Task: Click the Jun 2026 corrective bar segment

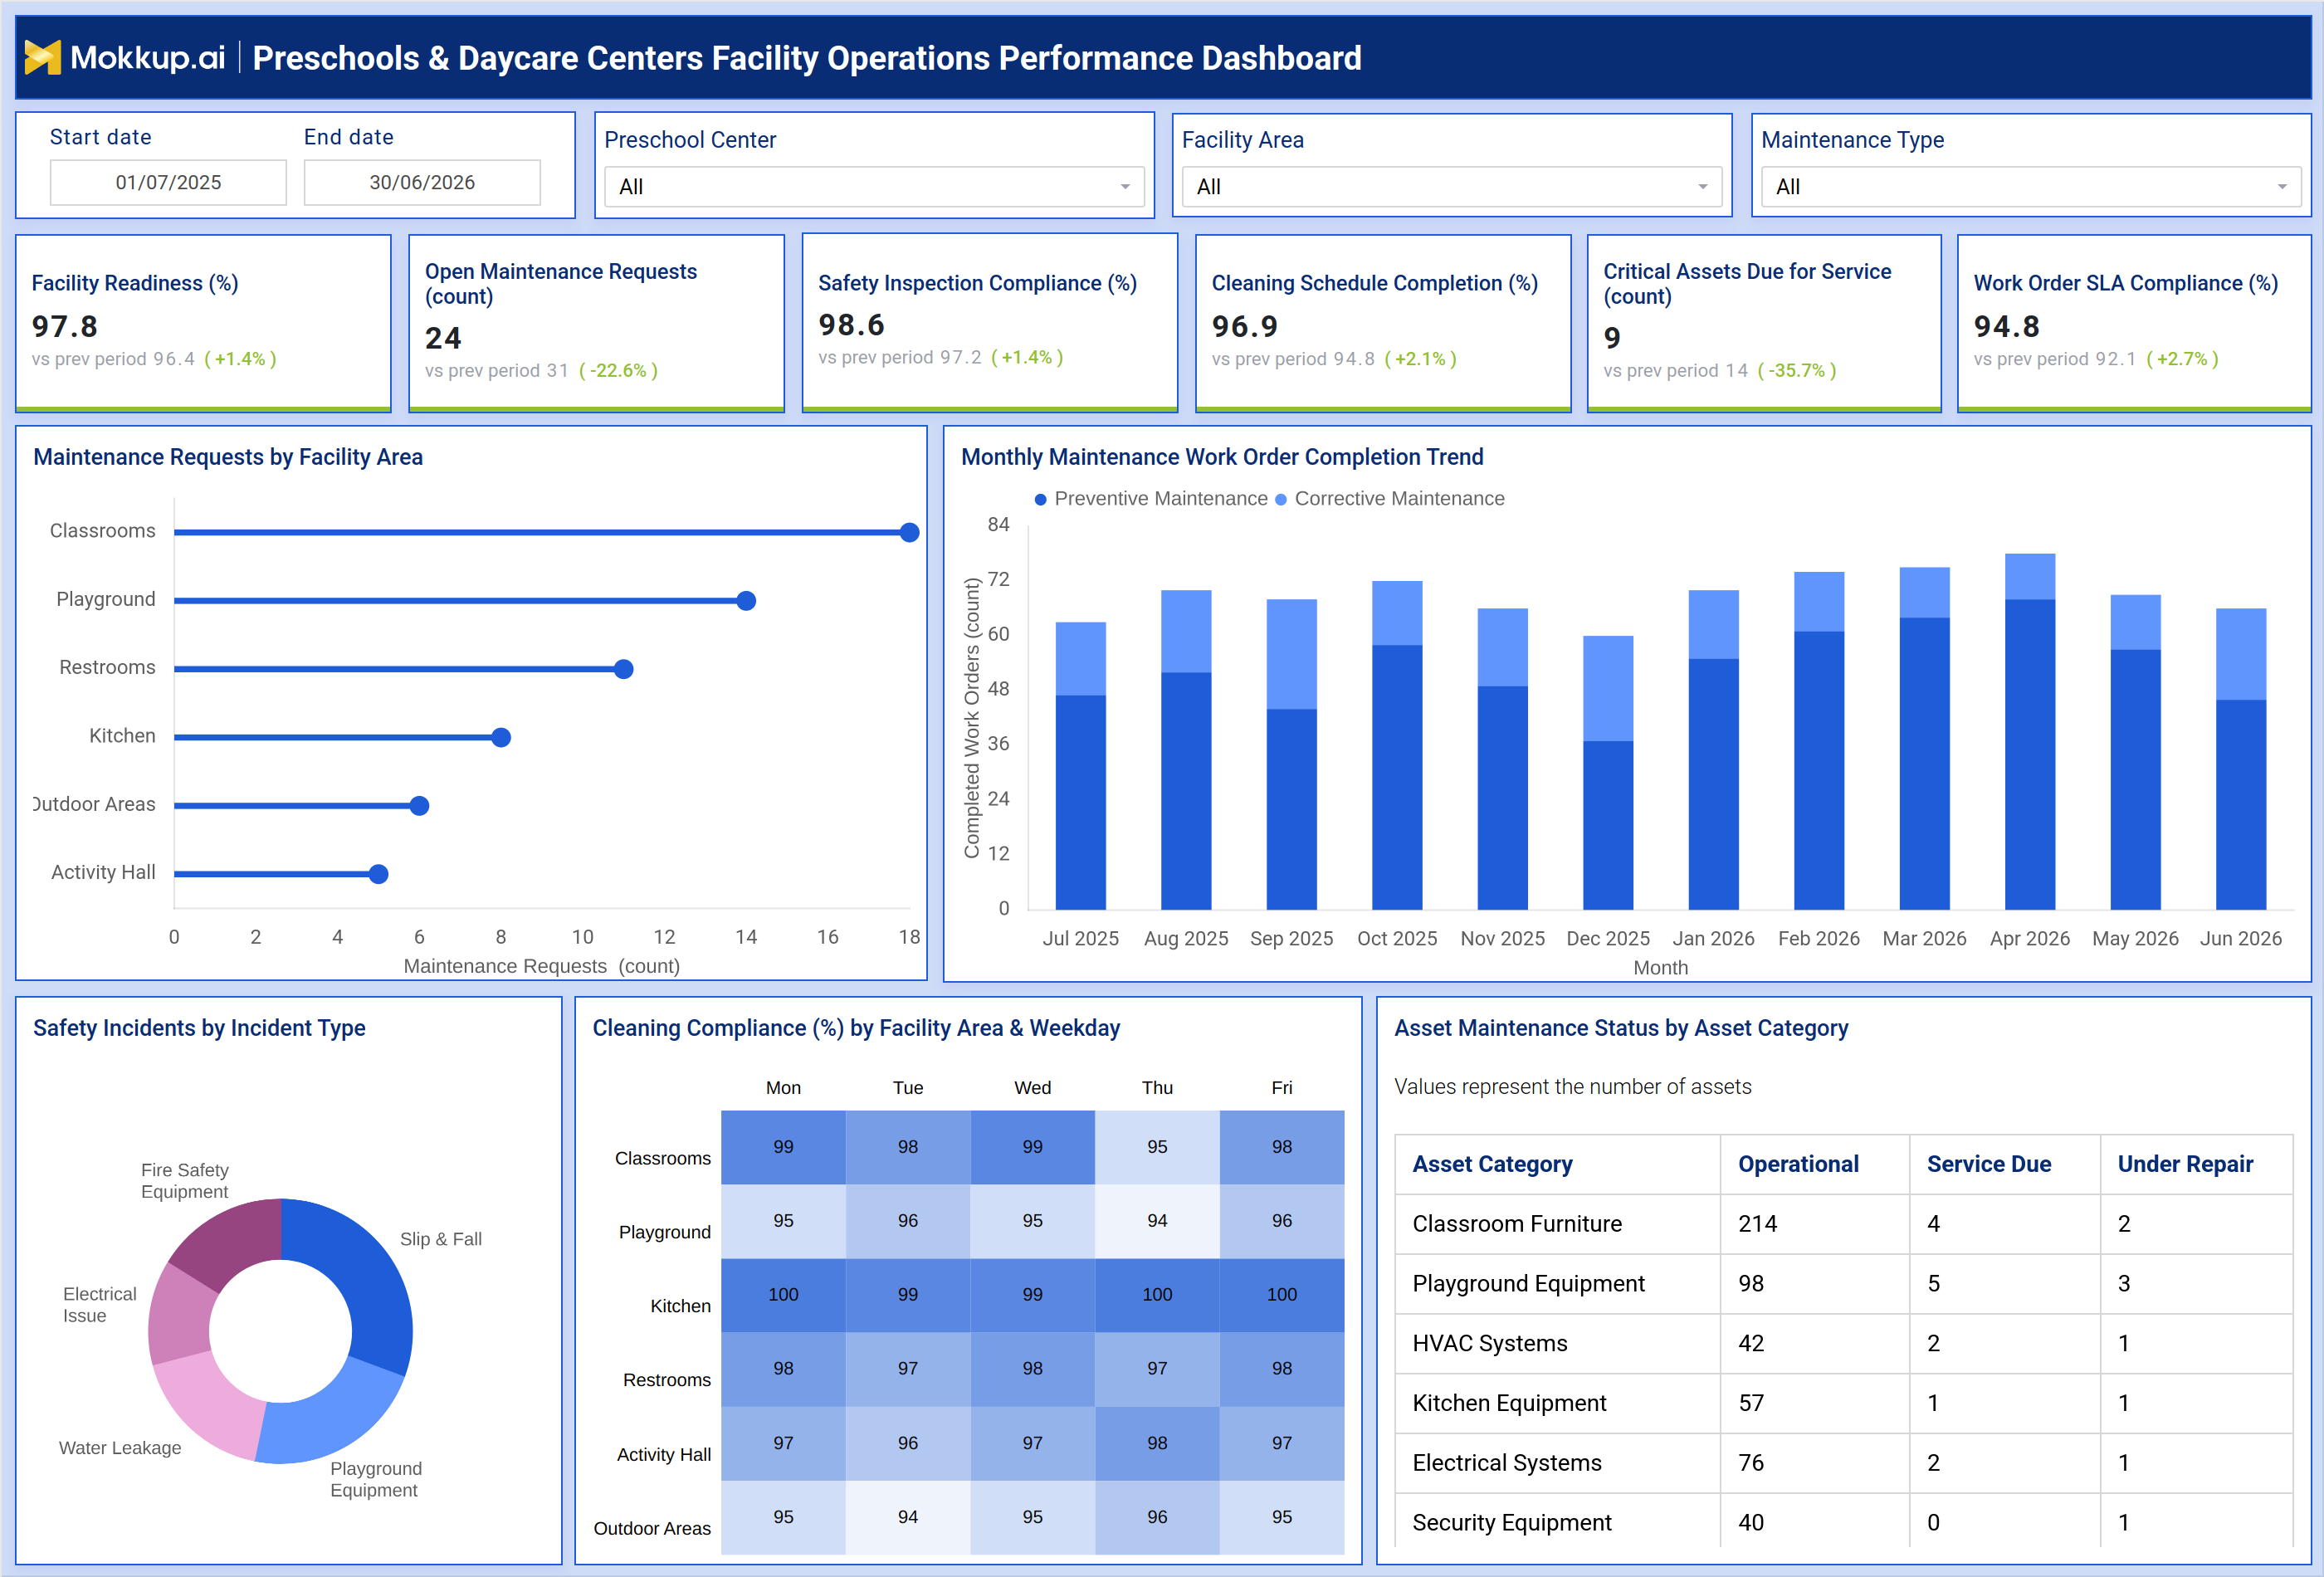Action: pyautogui.click(x=2240, y=654)
